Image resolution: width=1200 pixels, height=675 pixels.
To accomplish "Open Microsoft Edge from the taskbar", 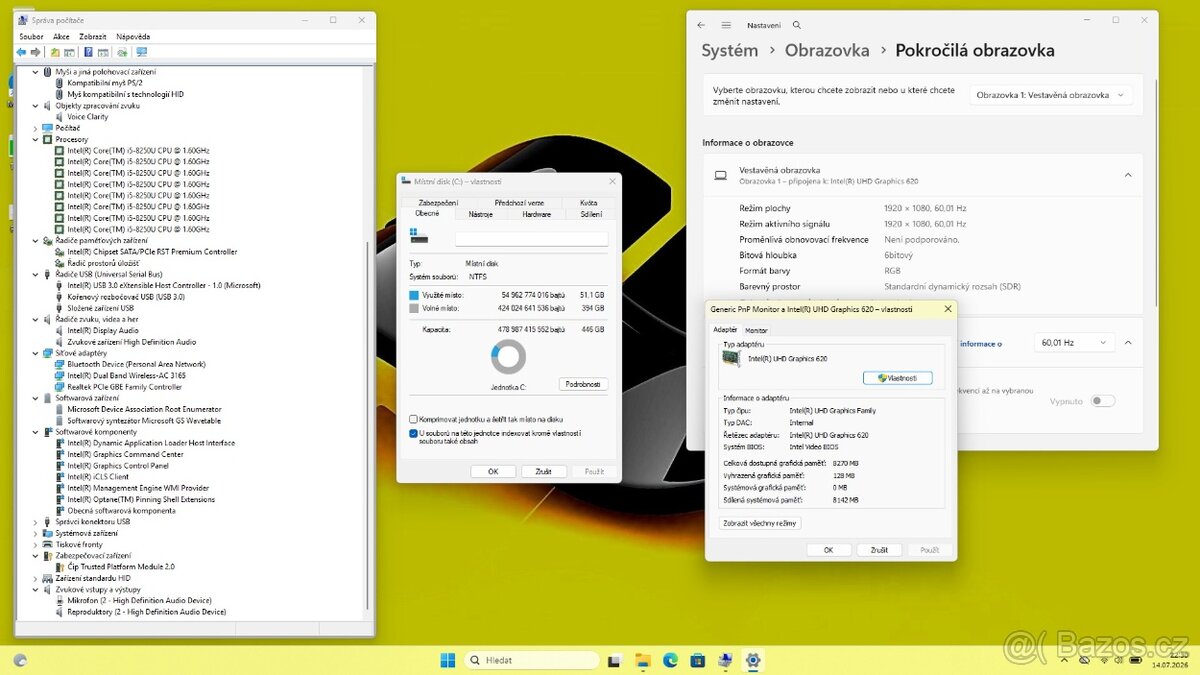I will coord(670,660).
